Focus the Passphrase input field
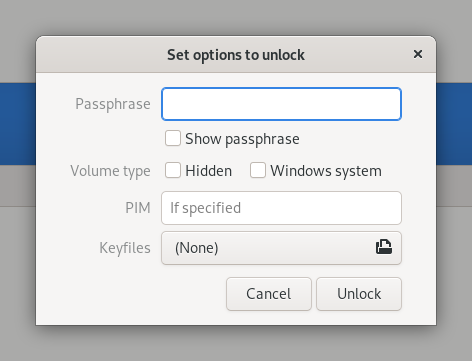472x361 pixels. click(x=281, y=104)
